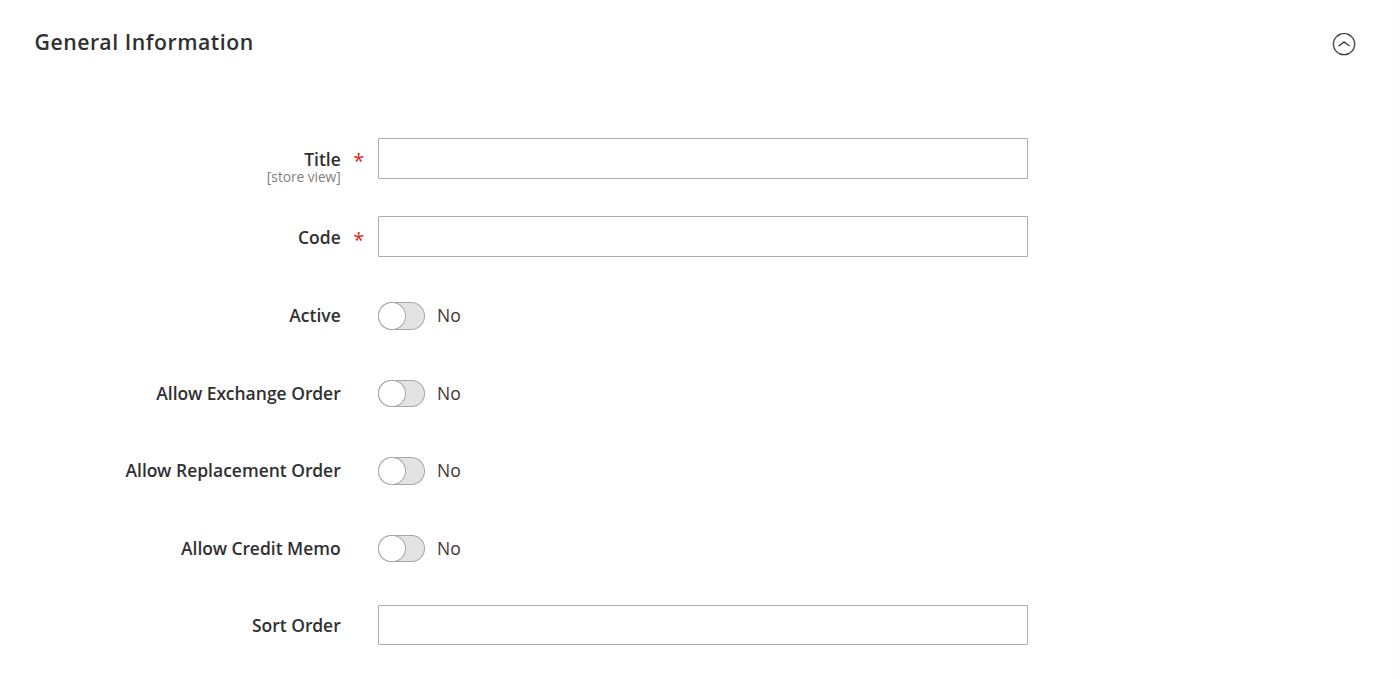Click "No" text next to Allow Credit Memo
The image size is (1400, 679).
(x=449, y=549)
